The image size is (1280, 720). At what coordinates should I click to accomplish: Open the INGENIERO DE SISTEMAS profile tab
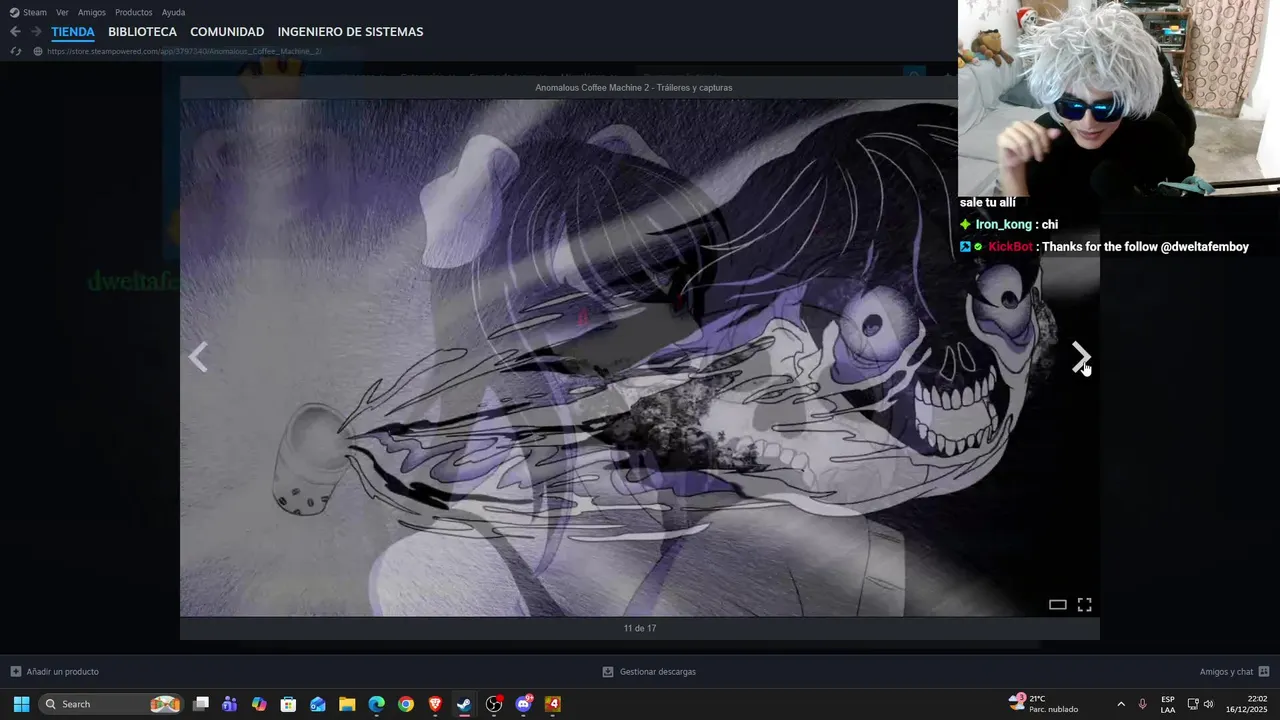pos(350,32)
